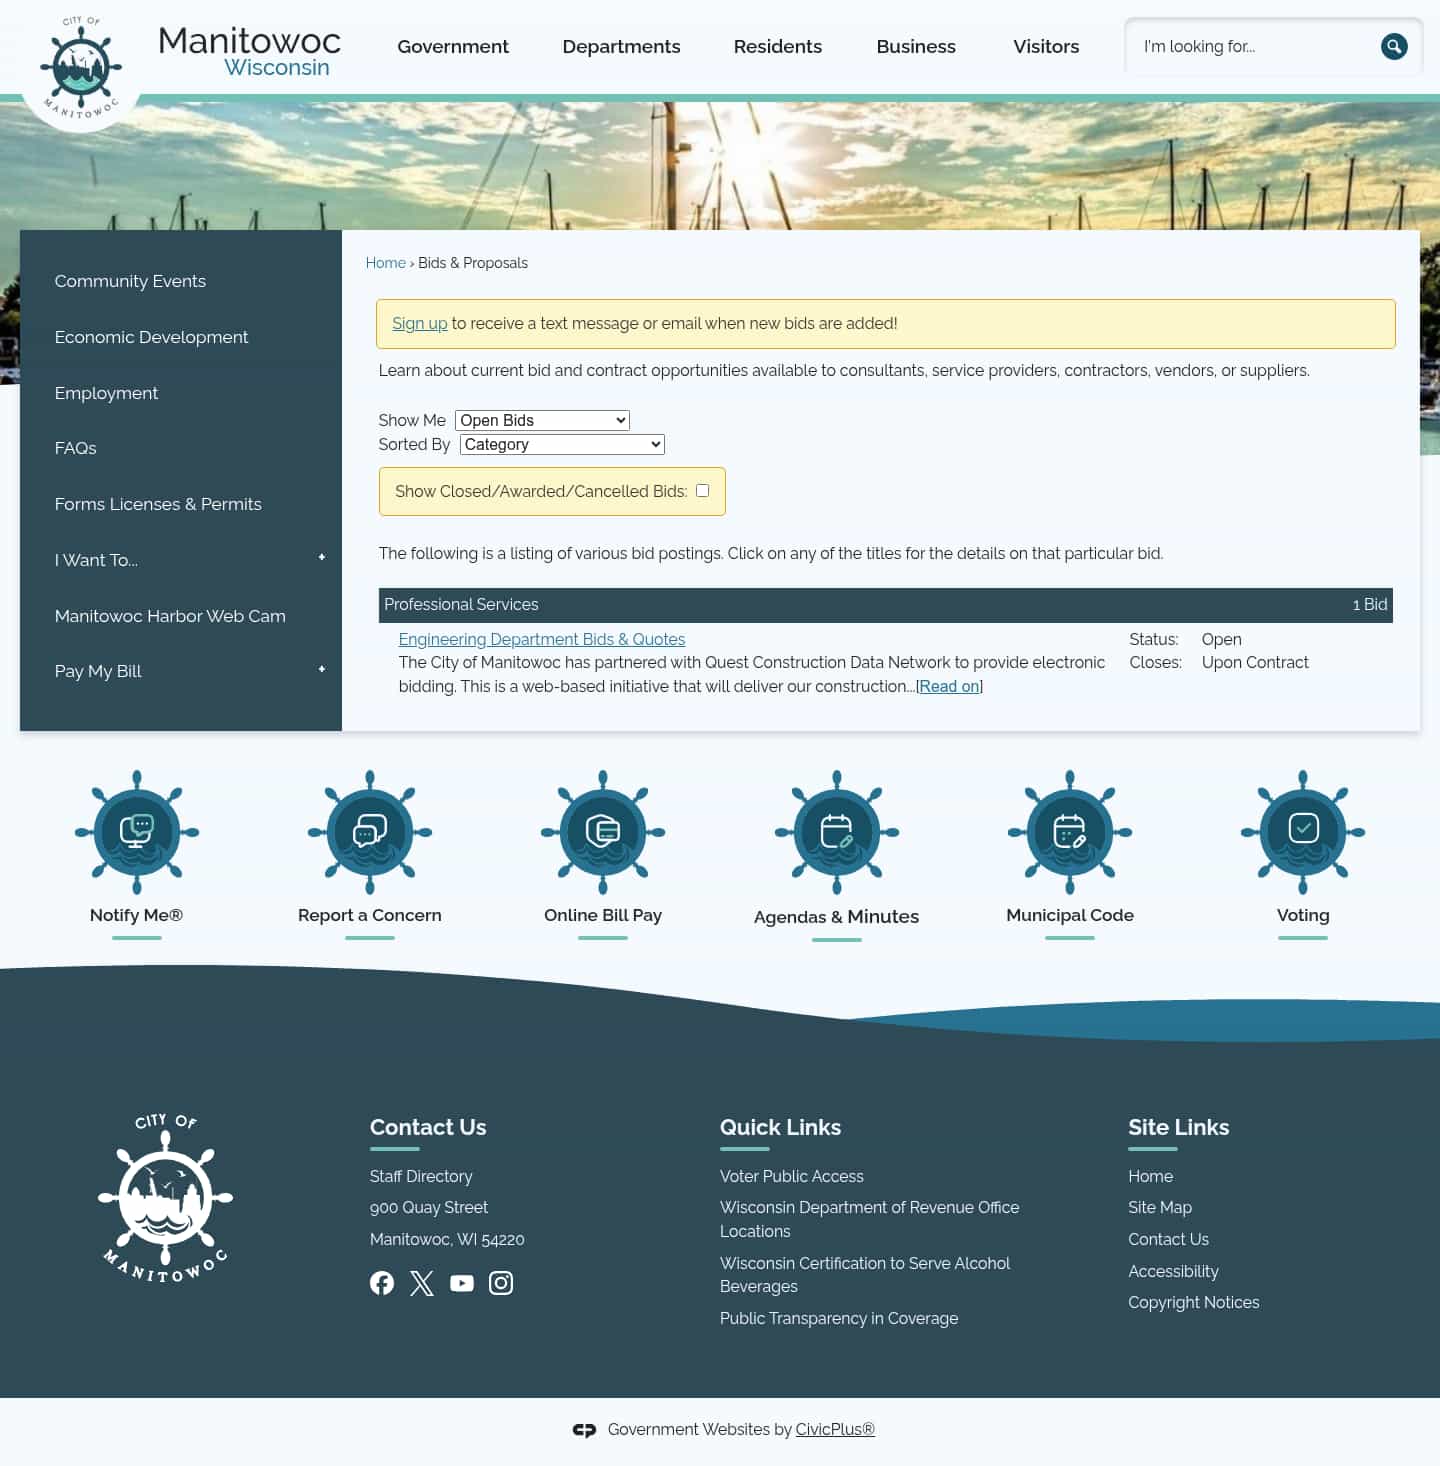Open Facebook social media icon in footer
The height and width of the screenshot is (1466, 1440).
point(382,1283)
